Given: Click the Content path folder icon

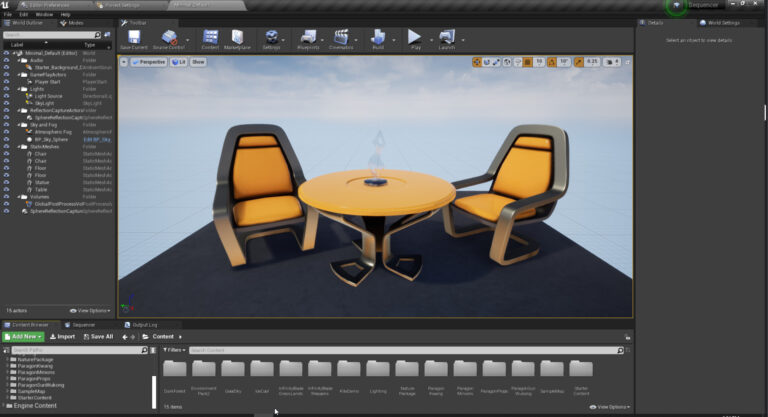Looking at the screenshot, I should [145, 337].
